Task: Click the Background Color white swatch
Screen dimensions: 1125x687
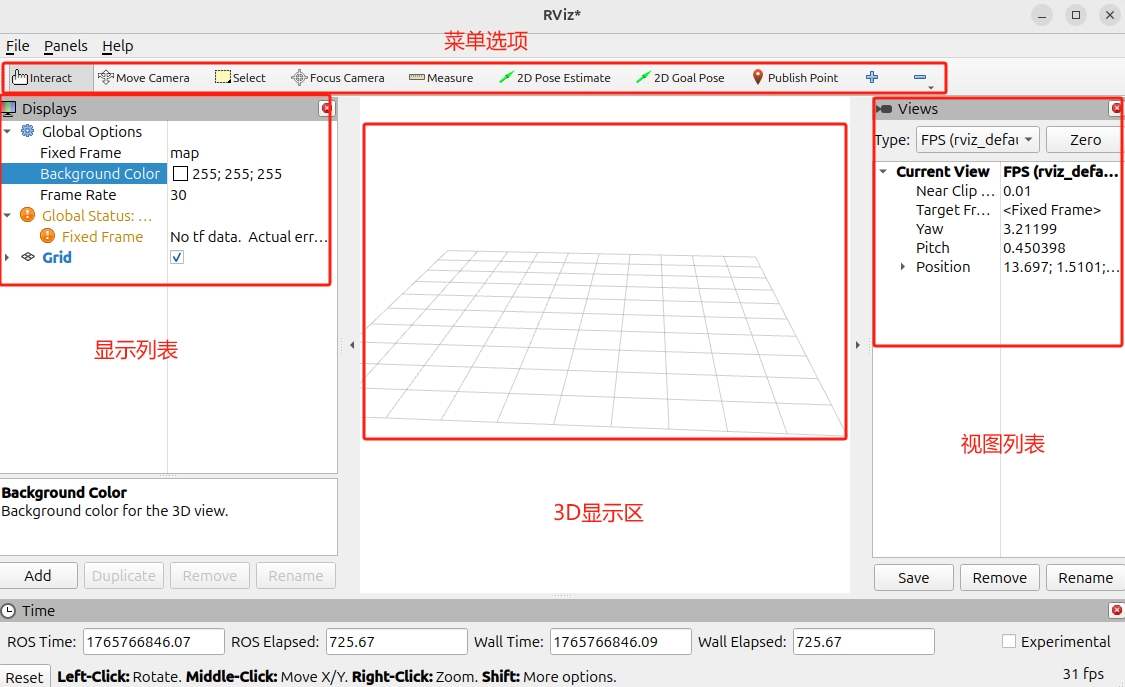Action: [180, 174]
